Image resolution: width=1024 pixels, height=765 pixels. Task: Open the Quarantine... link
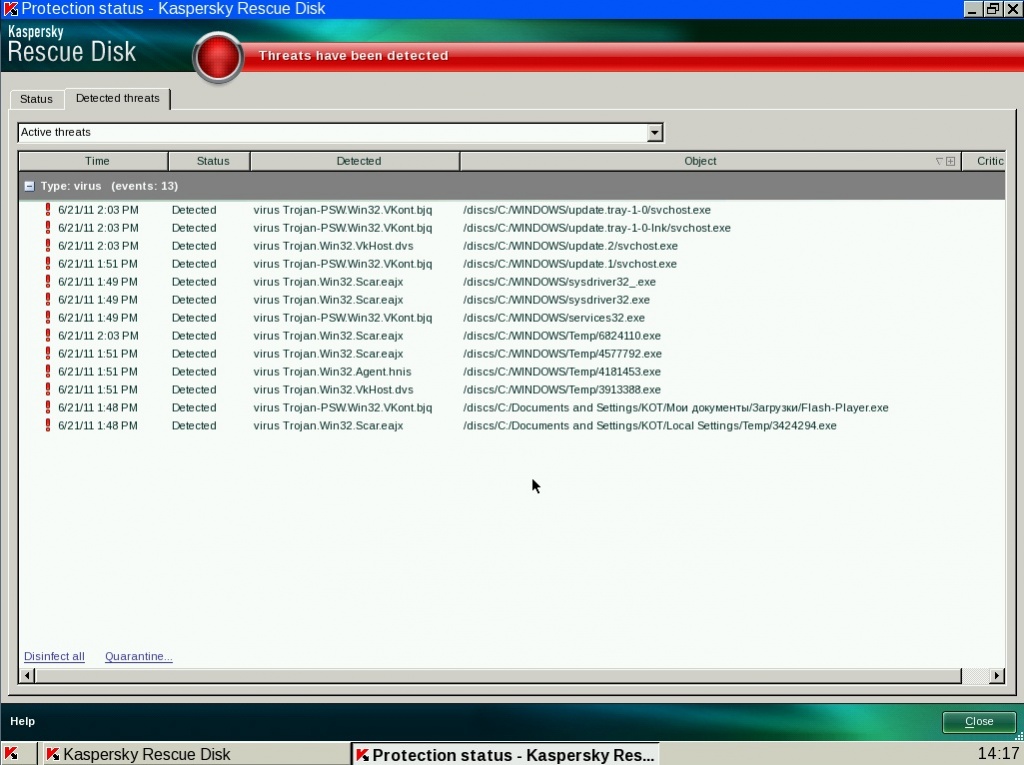click(x=138, y=657)
